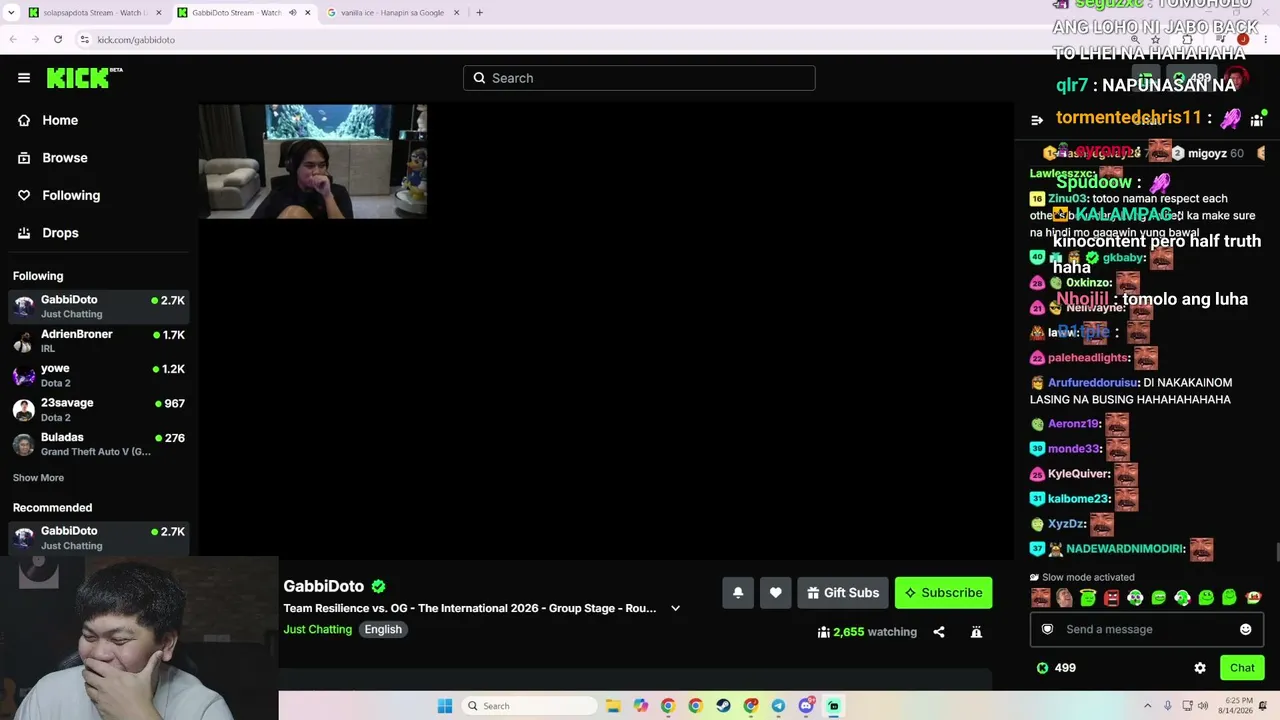Click the site information icon
Viewport: 1280px width, 720px height.
[85, 39]
